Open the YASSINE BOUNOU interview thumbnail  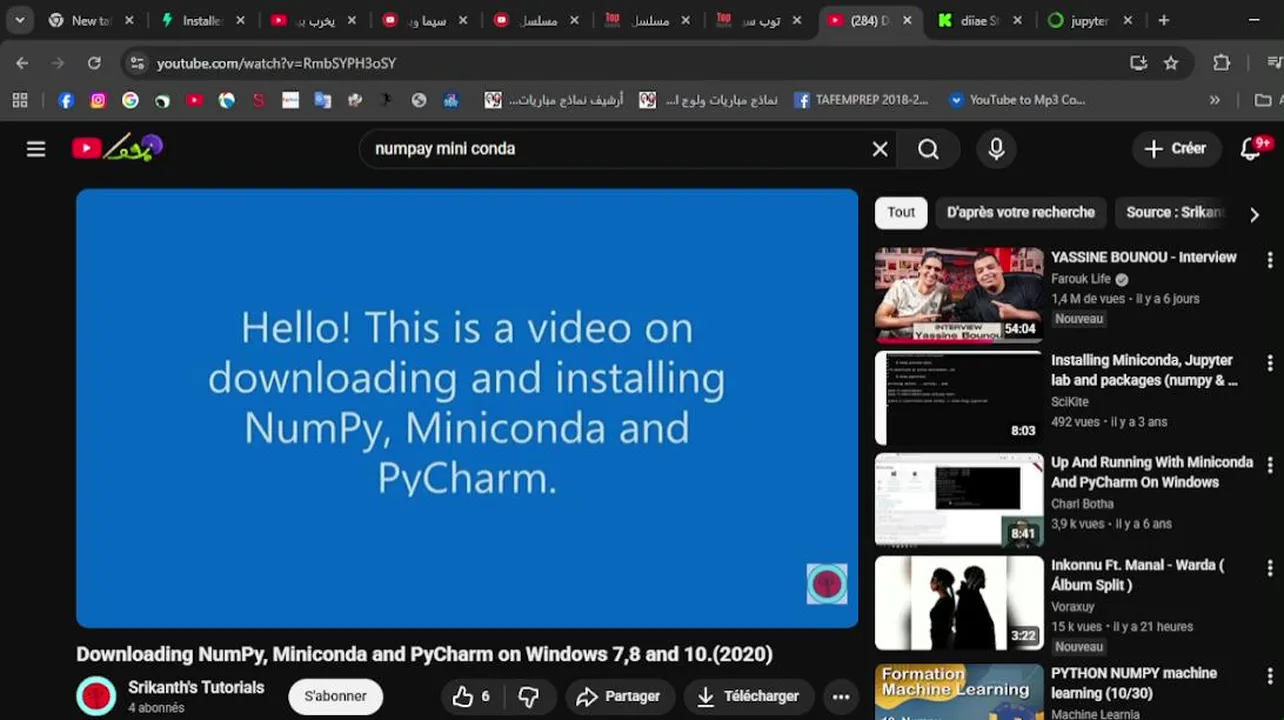(x=959, y=295)
